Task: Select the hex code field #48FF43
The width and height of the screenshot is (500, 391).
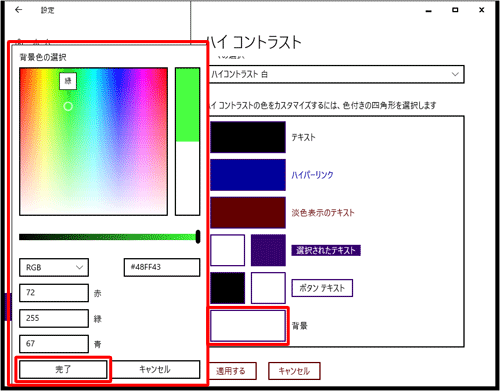Action: click(162, 267)
